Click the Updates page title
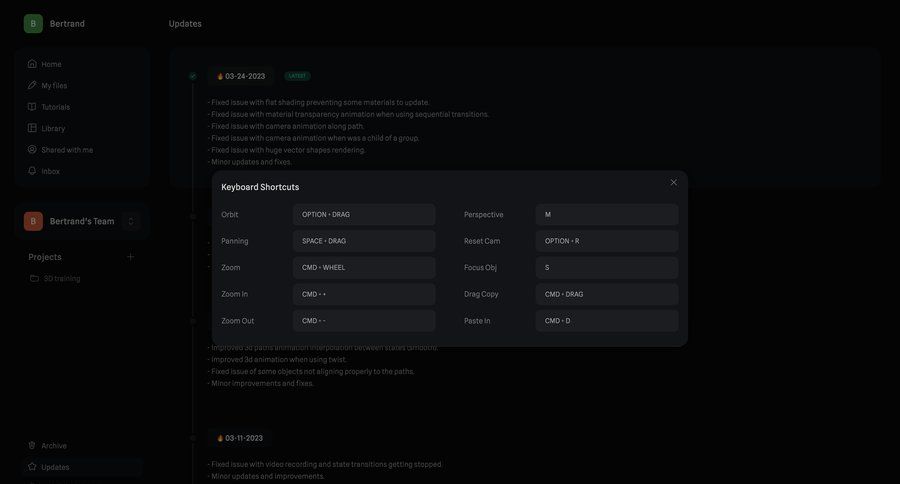The height and width of the screenshot is (484, 900). pyautogui.click(x=185, y=24)
